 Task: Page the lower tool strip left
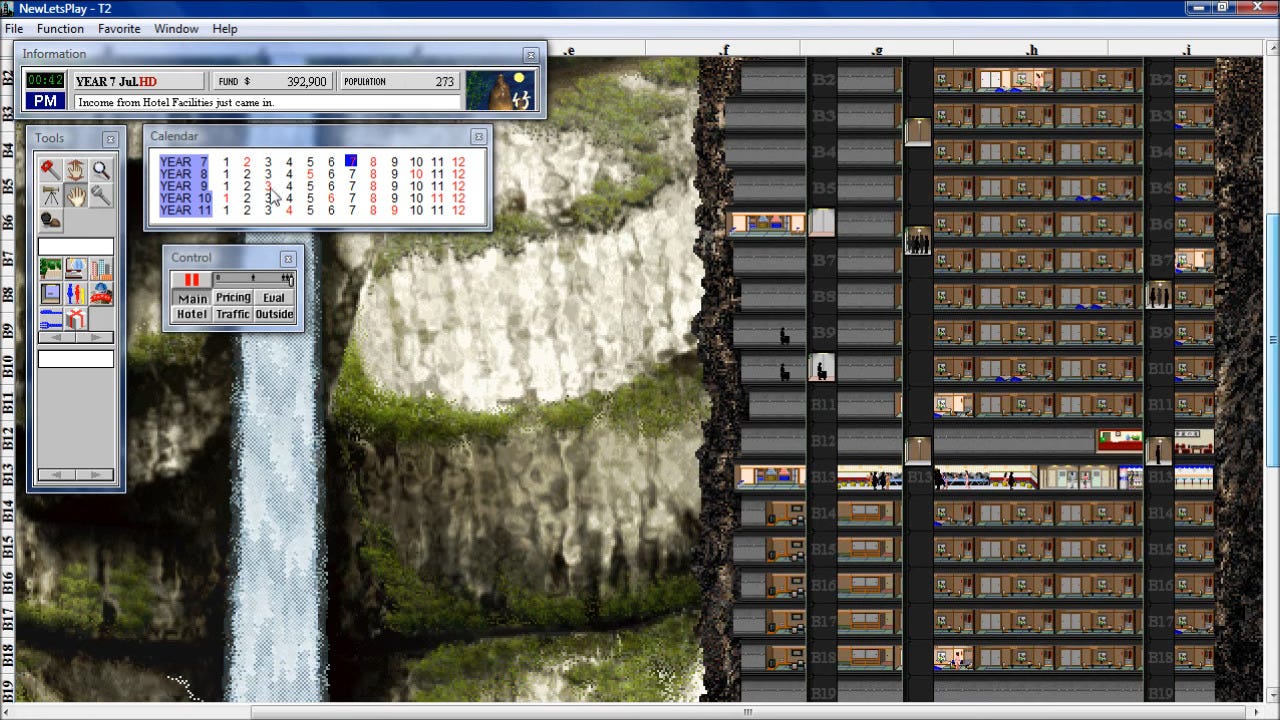[x=57, y=474]
